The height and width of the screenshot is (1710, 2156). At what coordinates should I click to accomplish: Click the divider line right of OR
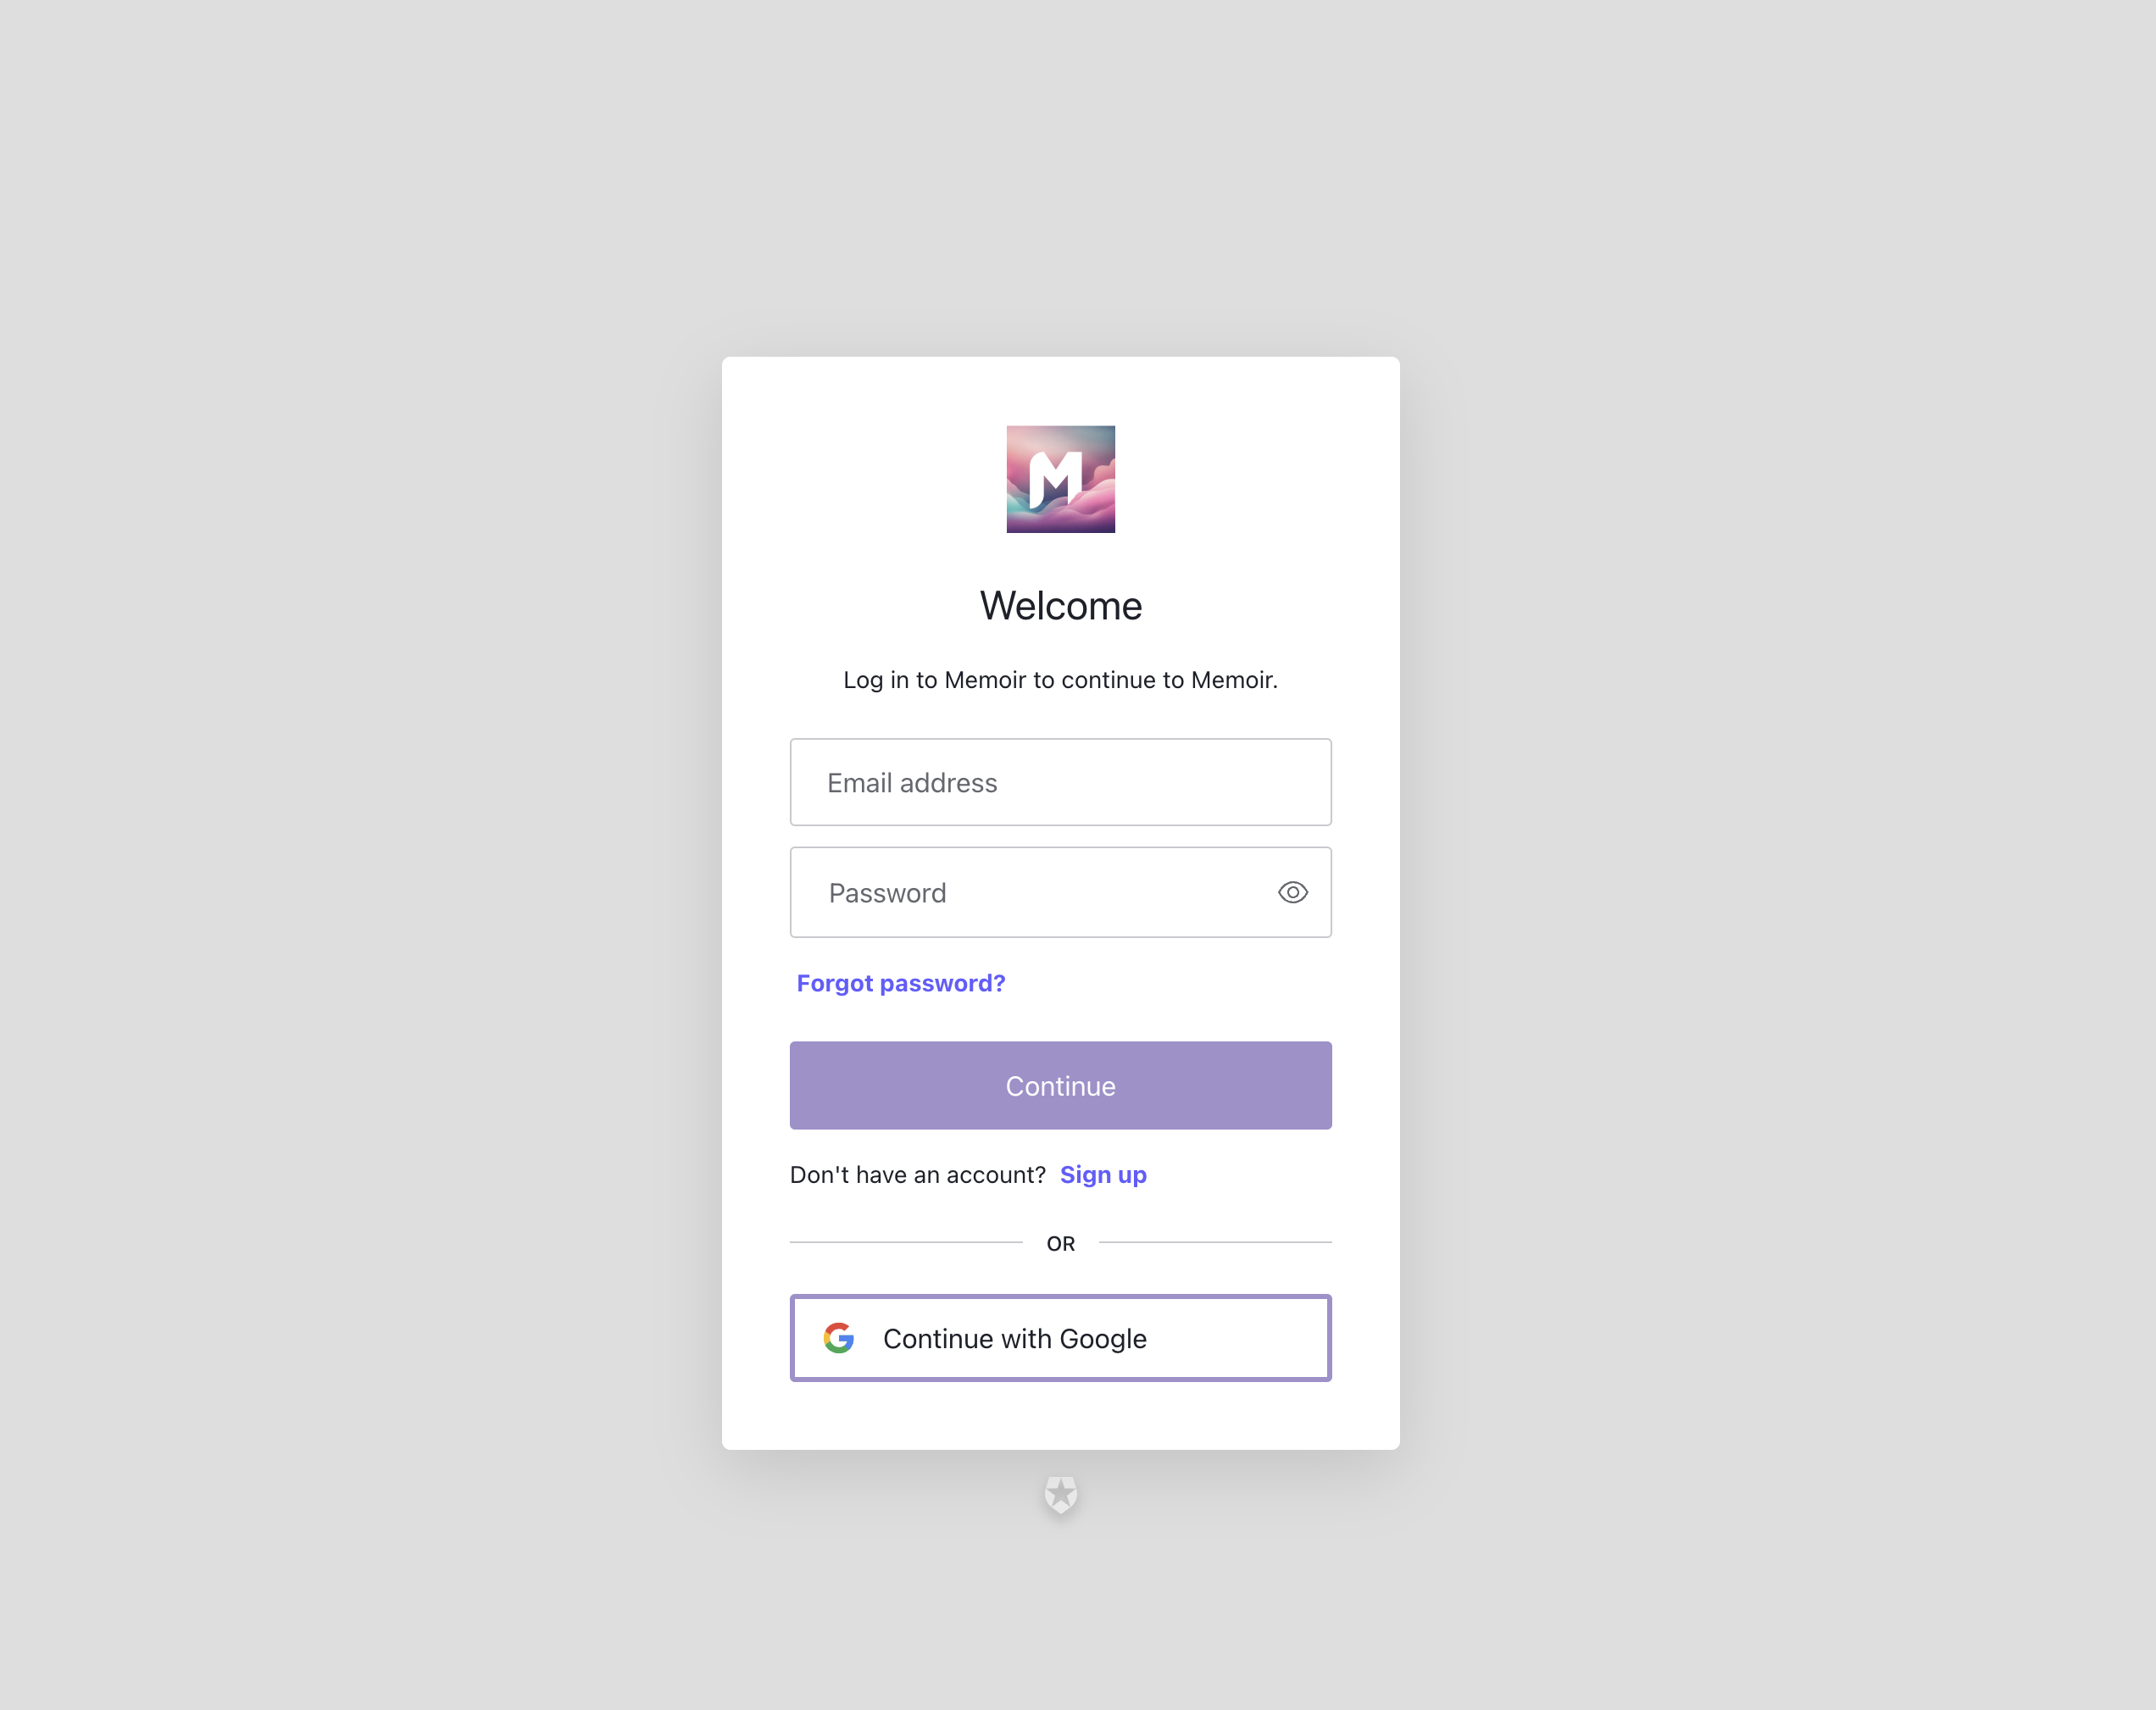click(x=1215, y=1242)
